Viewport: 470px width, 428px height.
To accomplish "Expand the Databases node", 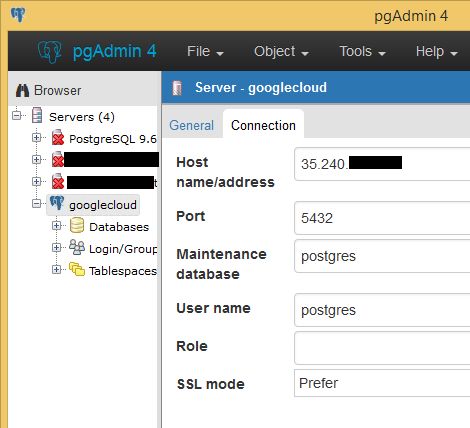I will click(x=56, y=226).
